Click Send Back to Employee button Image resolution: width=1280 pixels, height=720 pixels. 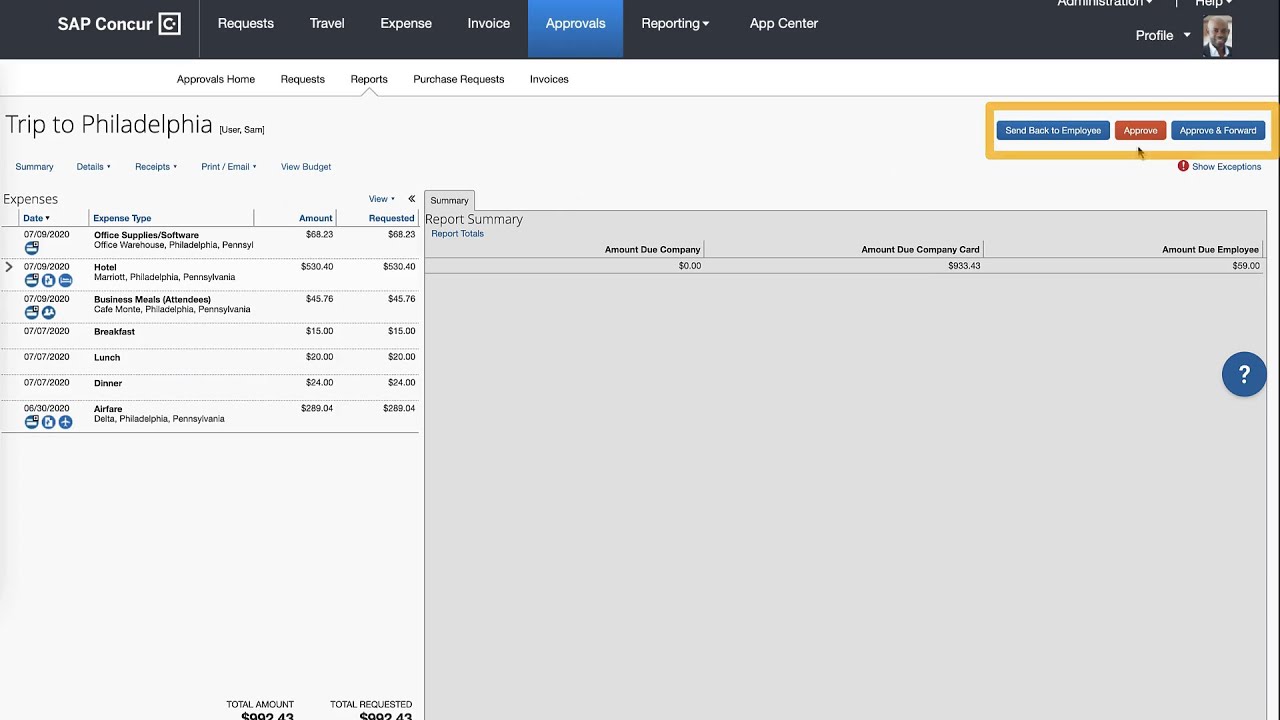(x=1053, y=130)
